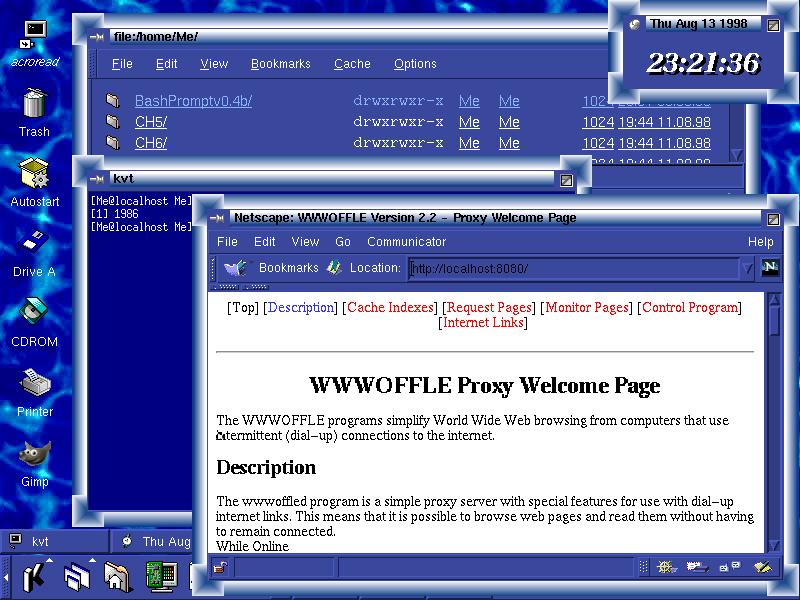The image size is (800, 600).
Task: Click the KDE K menu panel icon
Action: [x=33, y=576]
